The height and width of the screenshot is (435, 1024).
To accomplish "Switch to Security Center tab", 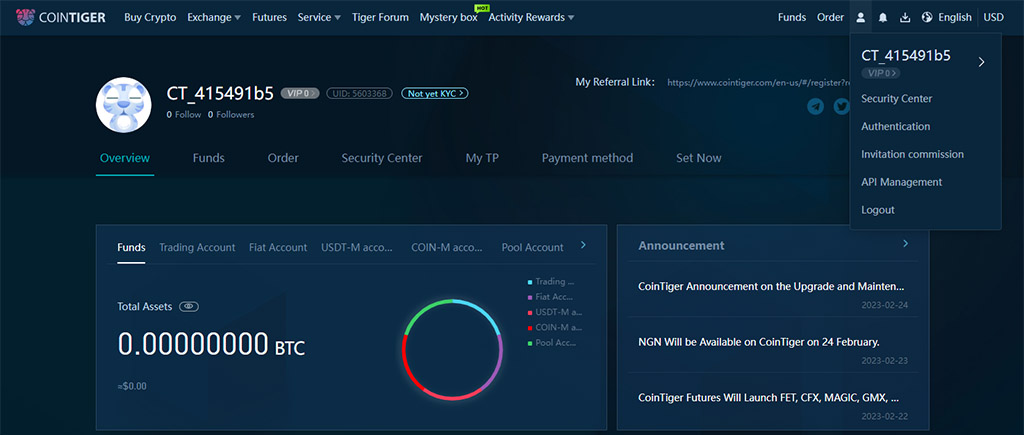I will [382, 158].
